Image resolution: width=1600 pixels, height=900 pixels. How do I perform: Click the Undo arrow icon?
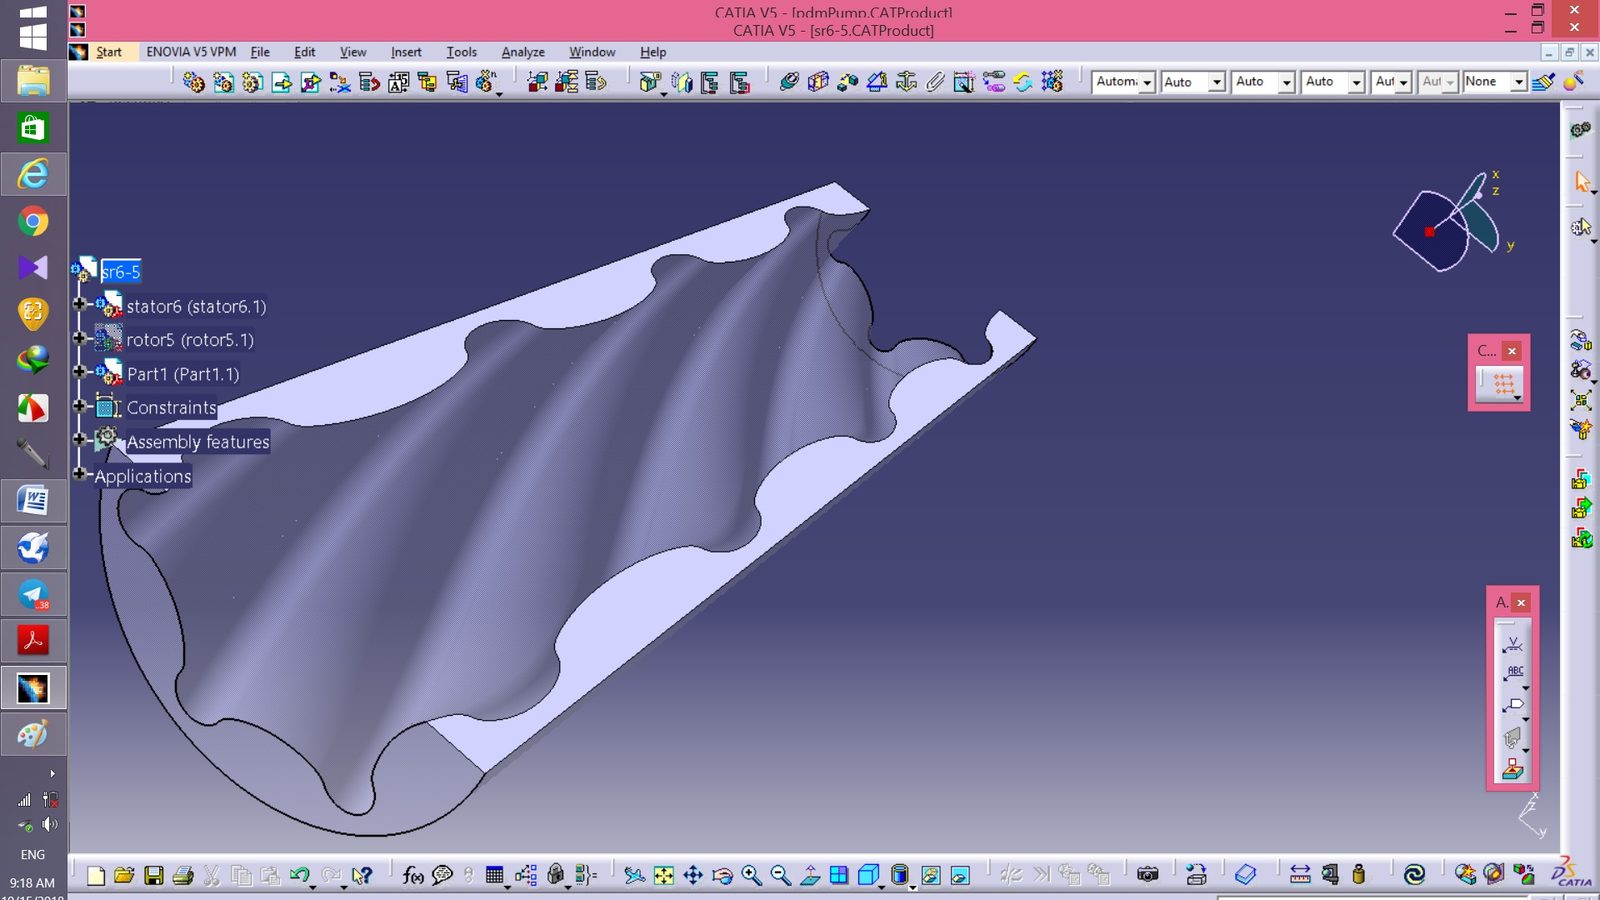299,876
